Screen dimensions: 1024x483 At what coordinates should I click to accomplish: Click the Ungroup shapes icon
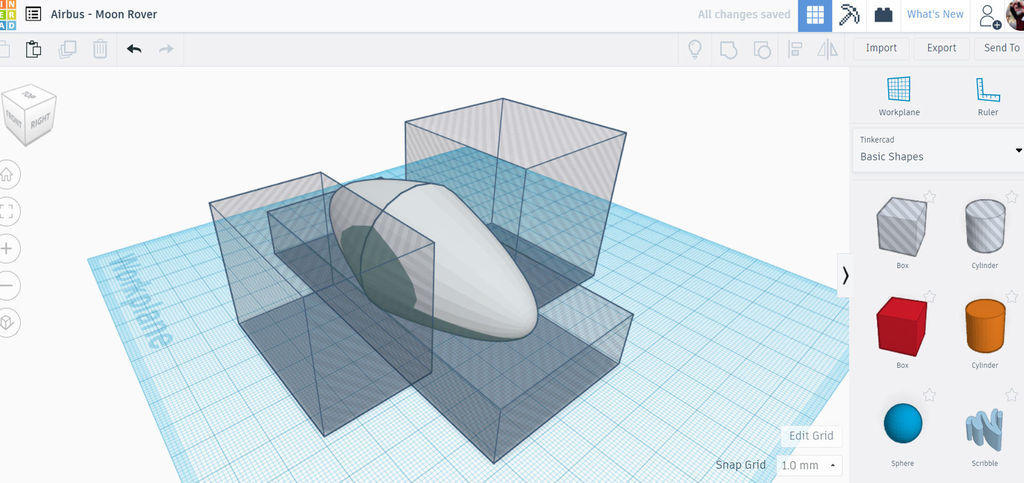pyautogui.click(x=761, y=49)
